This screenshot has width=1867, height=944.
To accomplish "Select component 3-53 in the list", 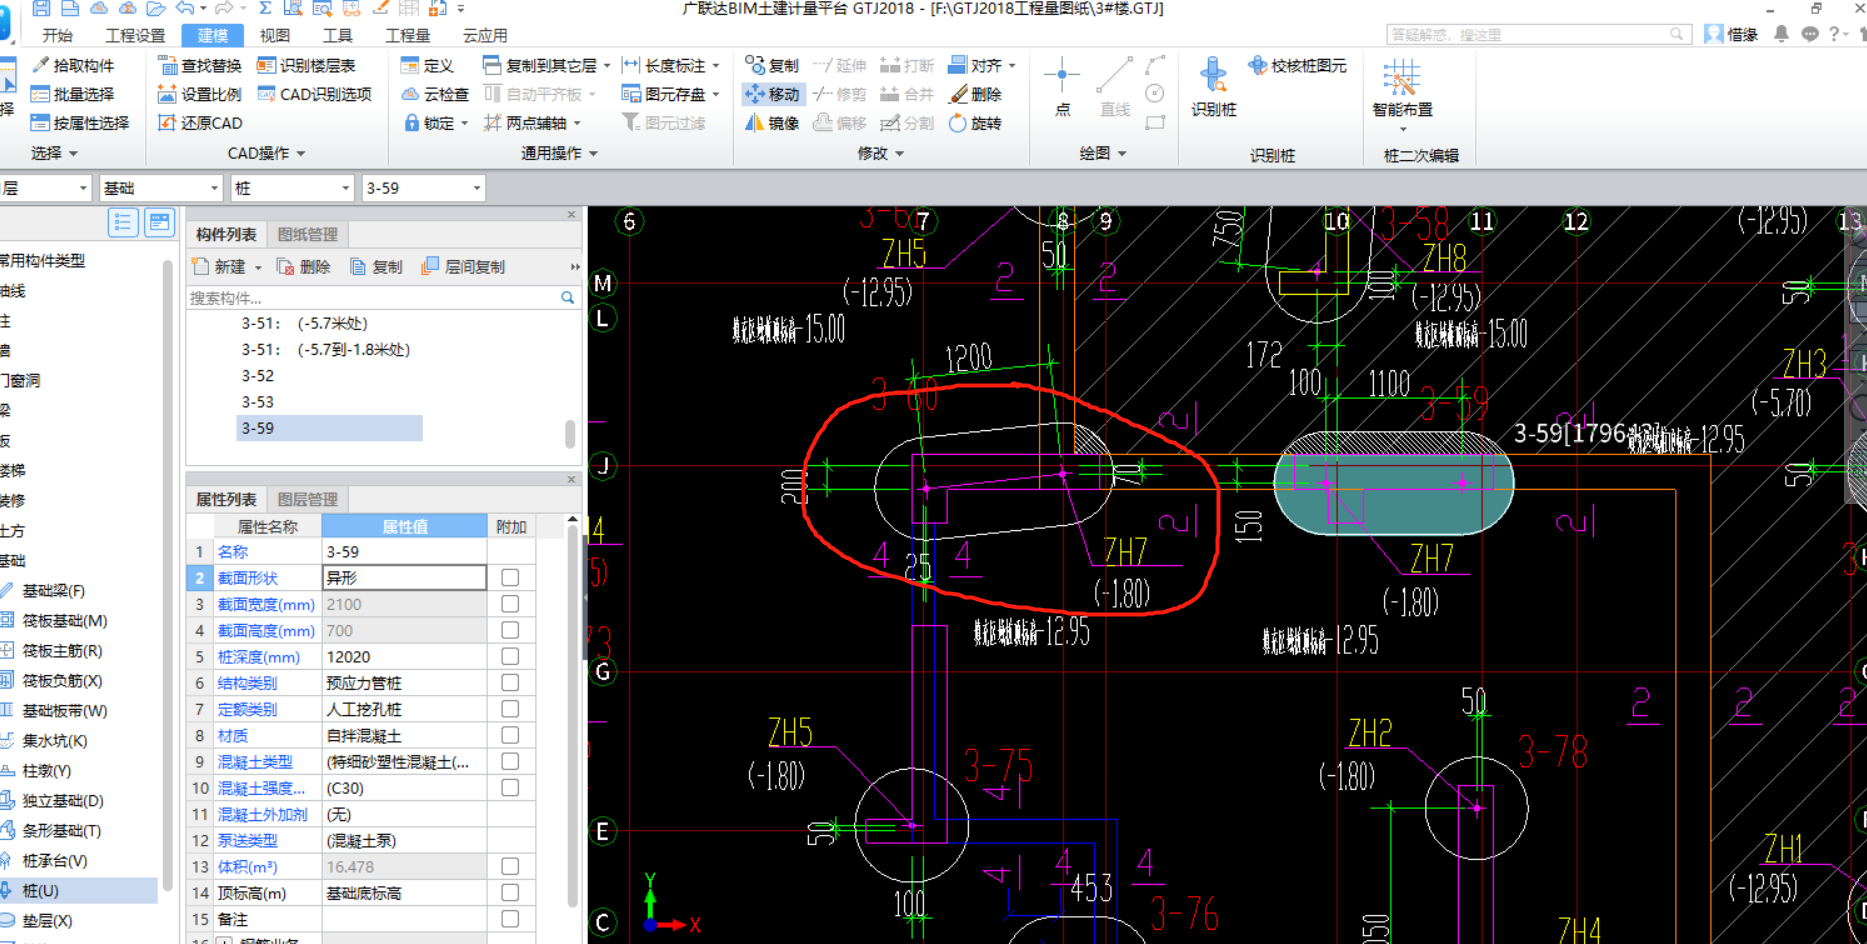I will pyautogui.click(x=258, y=402).
